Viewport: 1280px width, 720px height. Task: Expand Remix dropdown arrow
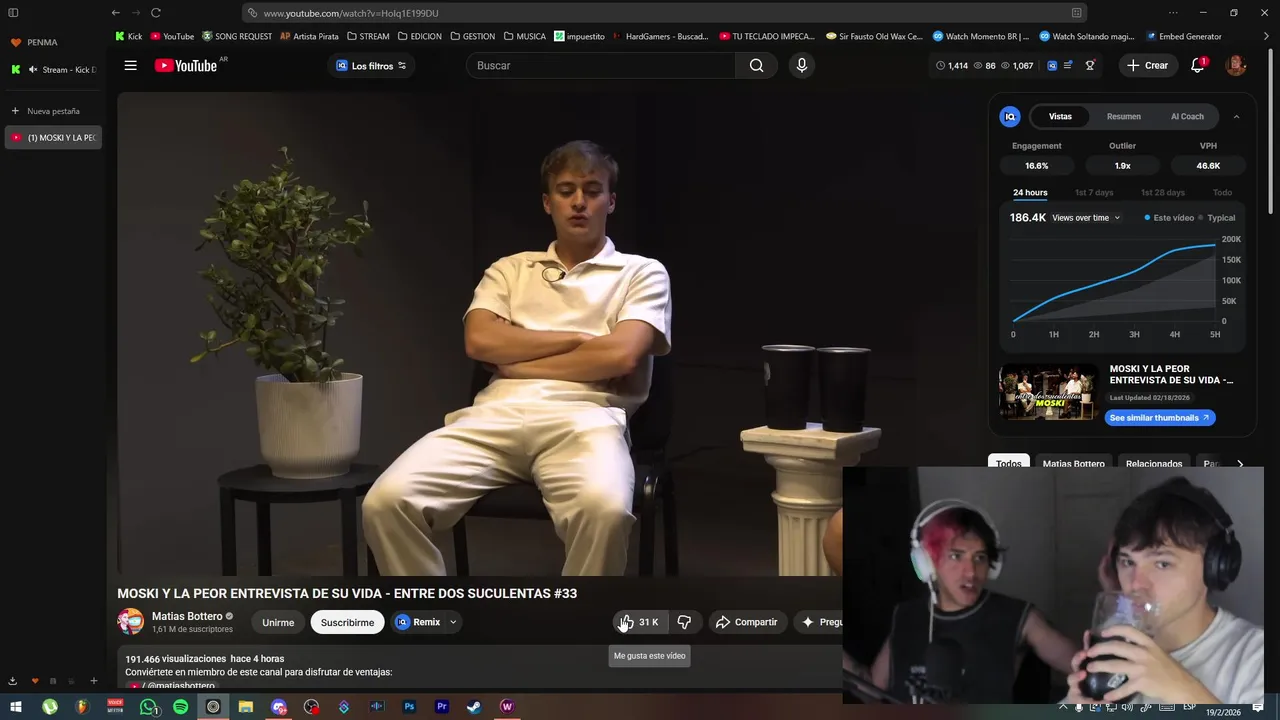[x=453, y=622]
